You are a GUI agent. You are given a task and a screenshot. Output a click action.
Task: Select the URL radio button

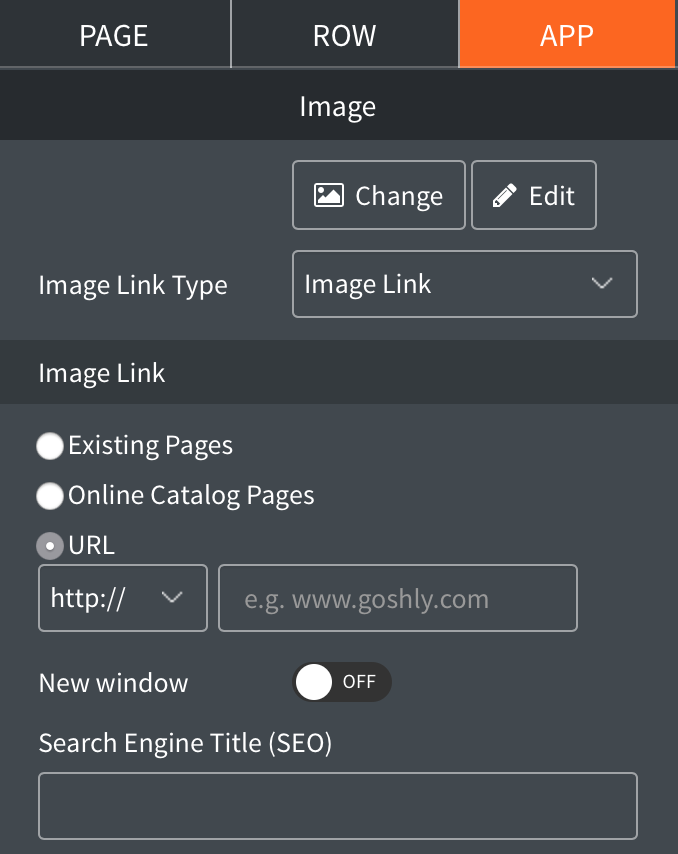(x=50, y=546)
